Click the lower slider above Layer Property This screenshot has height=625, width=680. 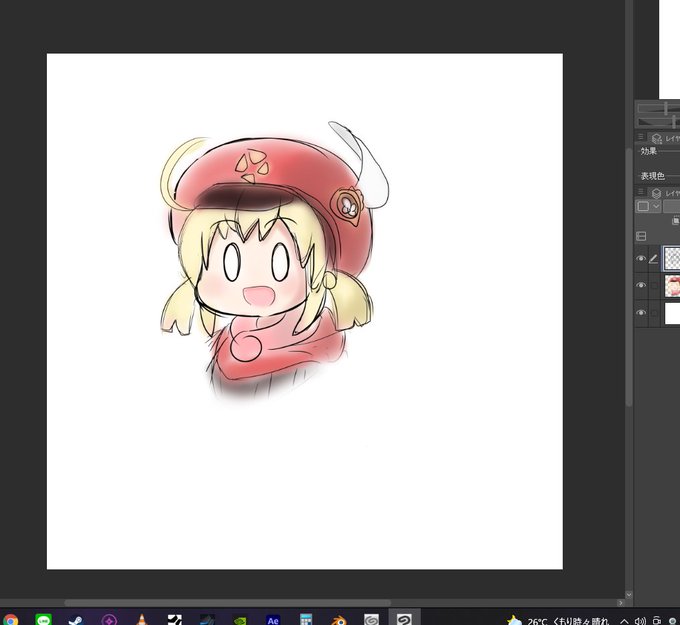(658, 121)
